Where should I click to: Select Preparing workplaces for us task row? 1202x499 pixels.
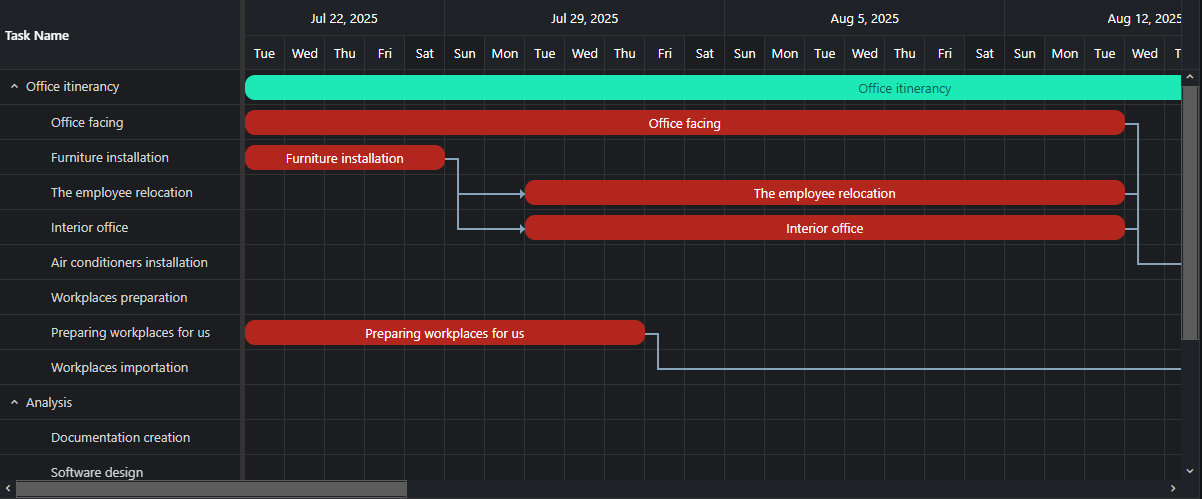coord(120,332)
